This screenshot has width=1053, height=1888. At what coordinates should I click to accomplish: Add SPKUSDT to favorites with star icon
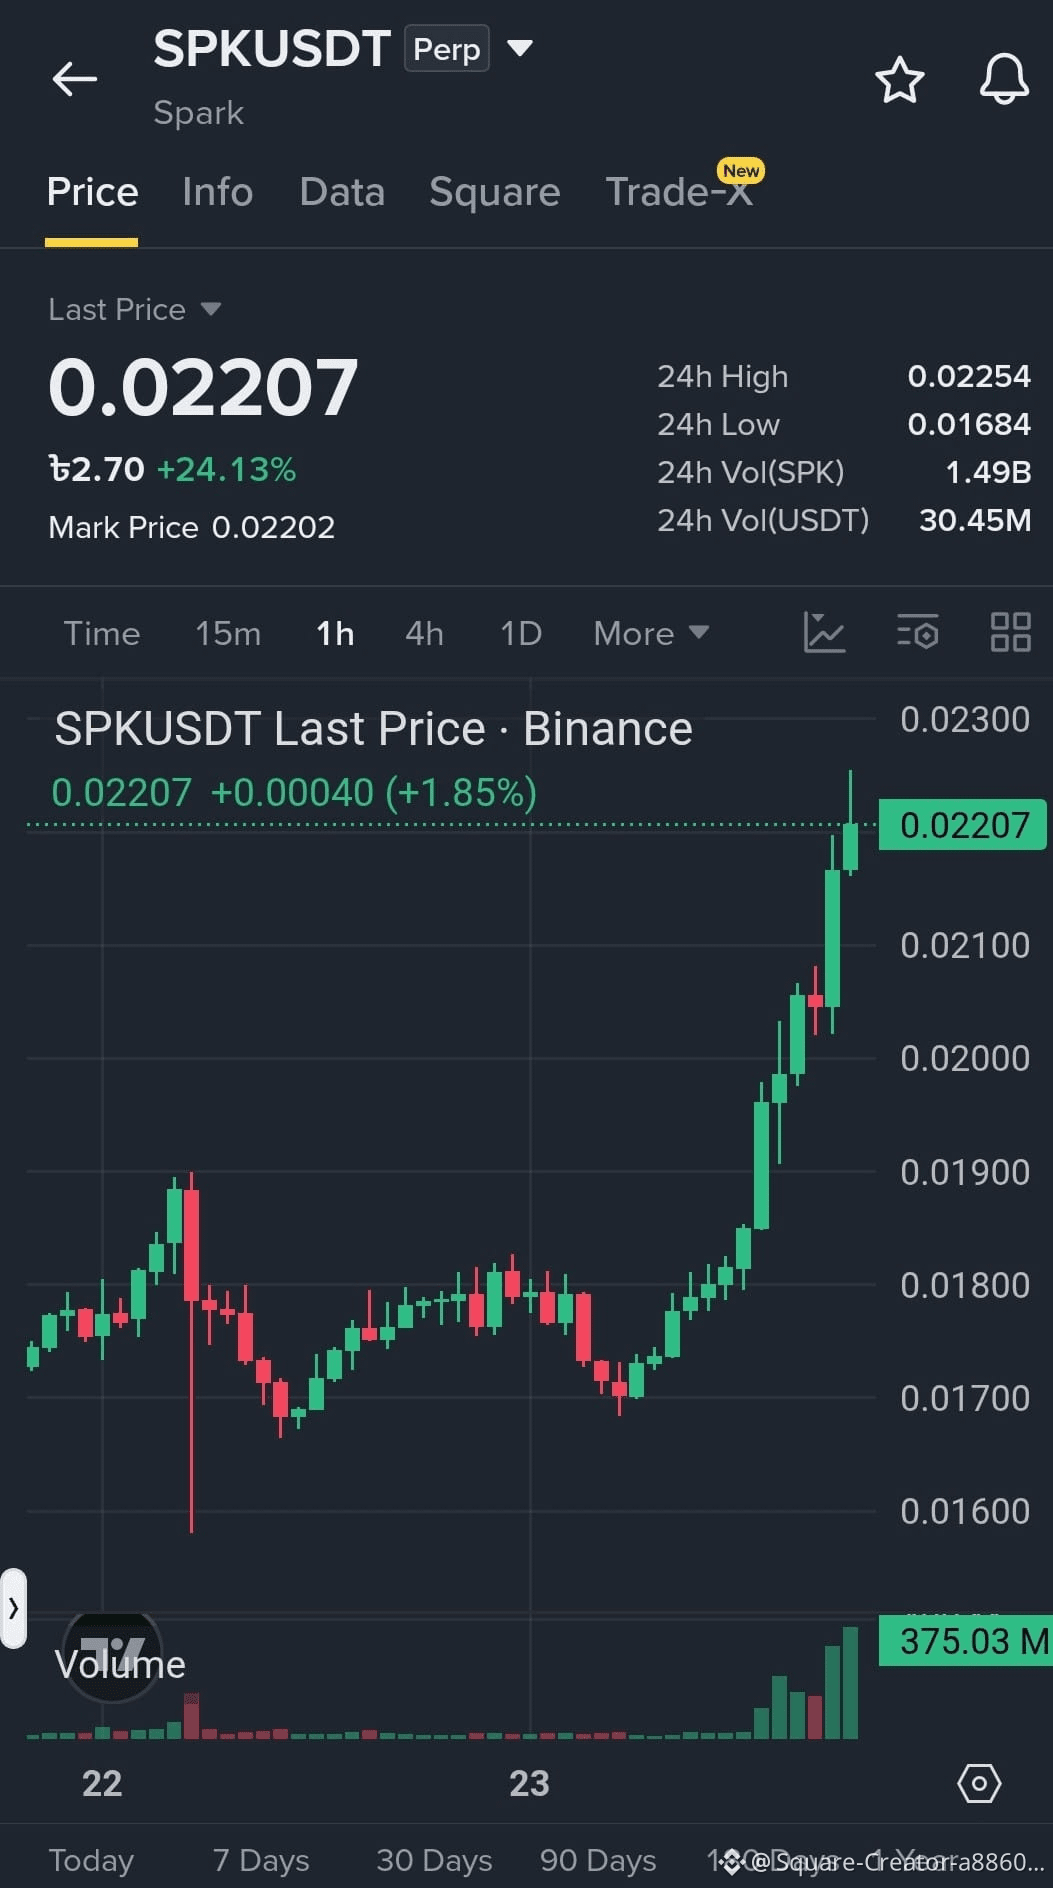(899, 80)
